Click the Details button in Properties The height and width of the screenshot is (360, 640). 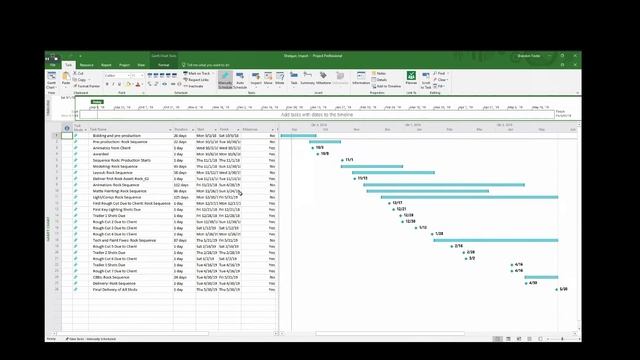click(x=380, y=80)
